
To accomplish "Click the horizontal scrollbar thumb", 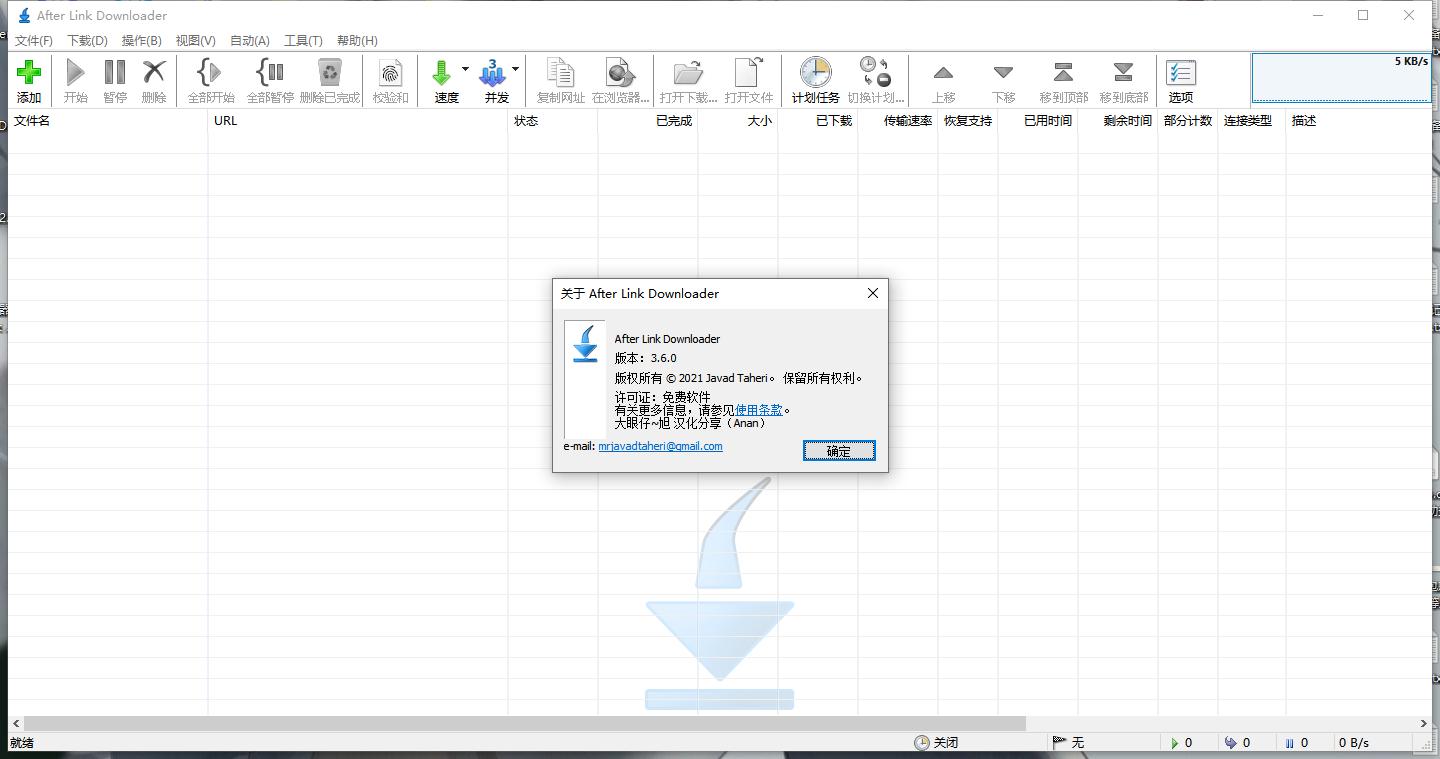I will click(525, 723).
